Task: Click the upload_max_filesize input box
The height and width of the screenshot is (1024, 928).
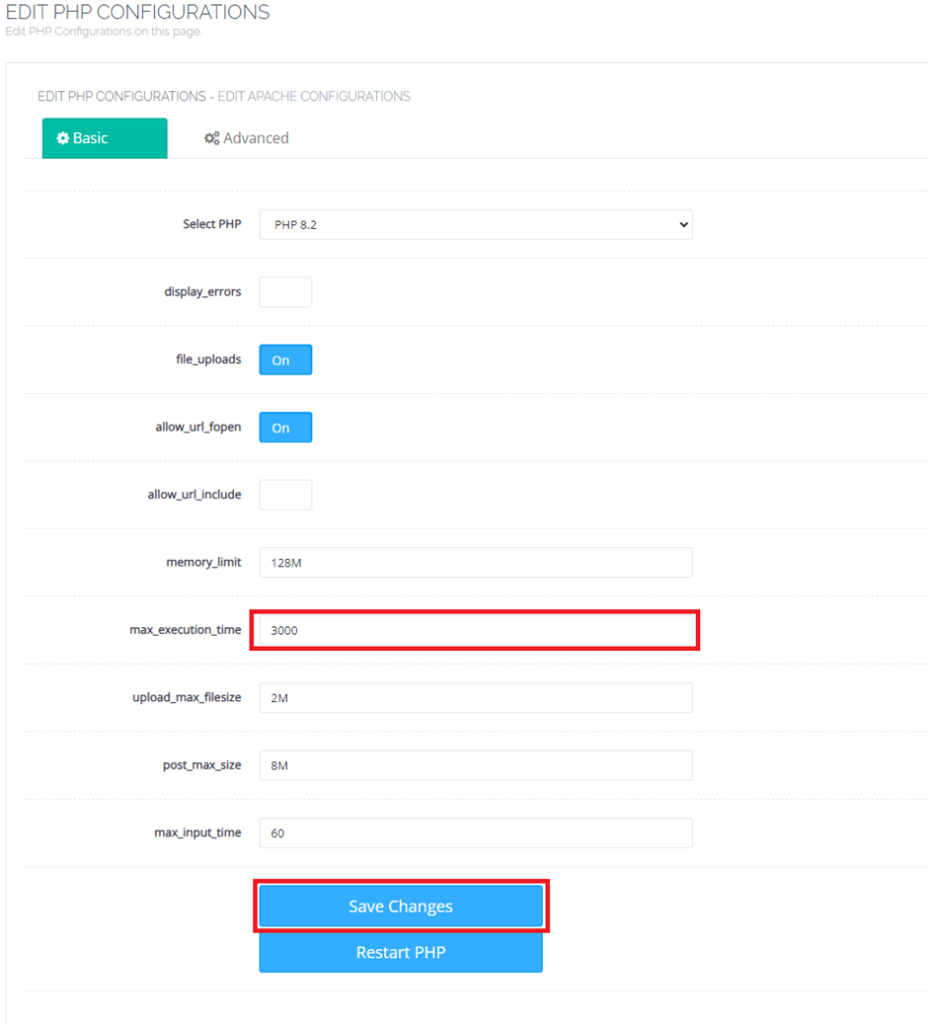Action: point(476,697)
